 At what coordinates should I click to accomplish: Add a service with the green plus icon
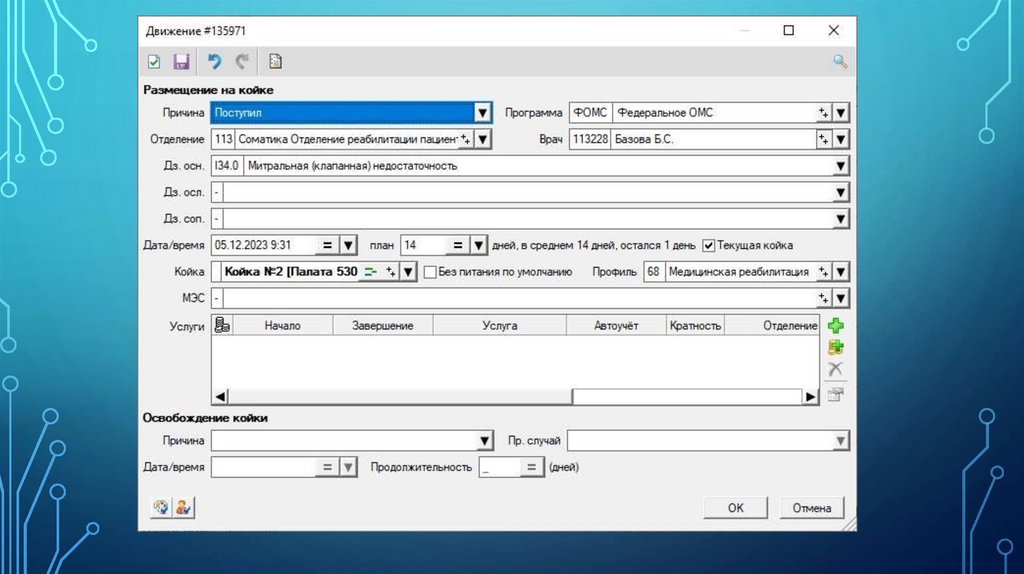pyautogui.click(x=835, y=326)
